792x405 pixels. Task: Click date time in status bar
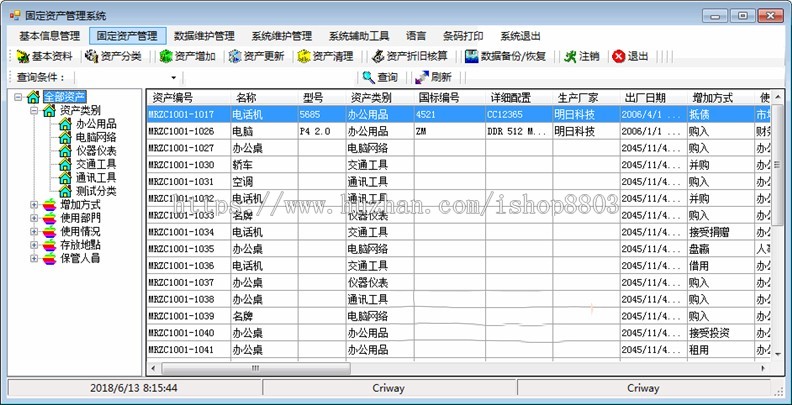tap(134, 388)
